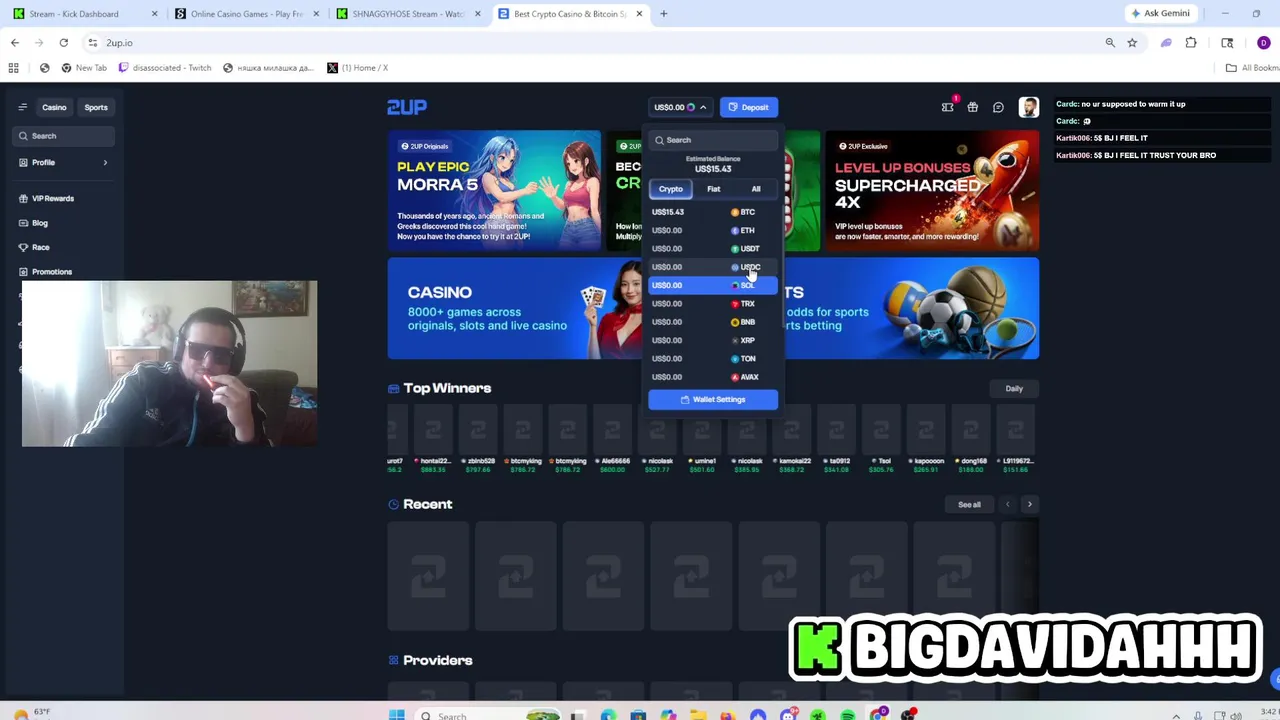Click the sidebar Search field
Image resolution: width=1280 pixels, height=720 pixels.
pos(65,136)
